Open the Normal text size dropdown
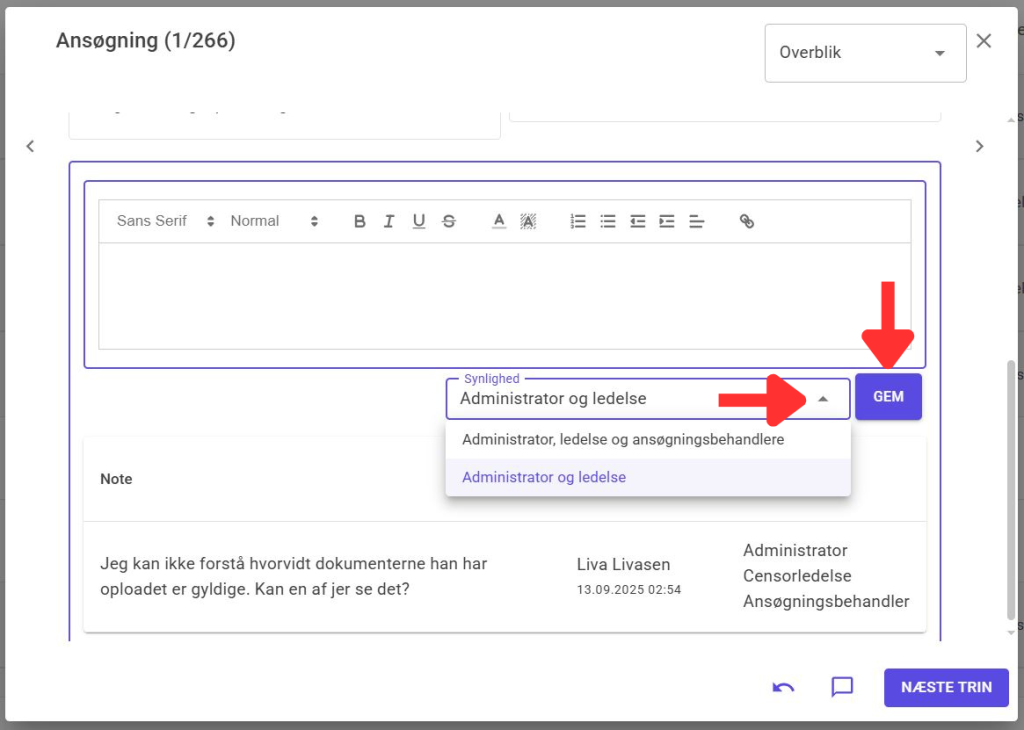 (x=274, y=221)
